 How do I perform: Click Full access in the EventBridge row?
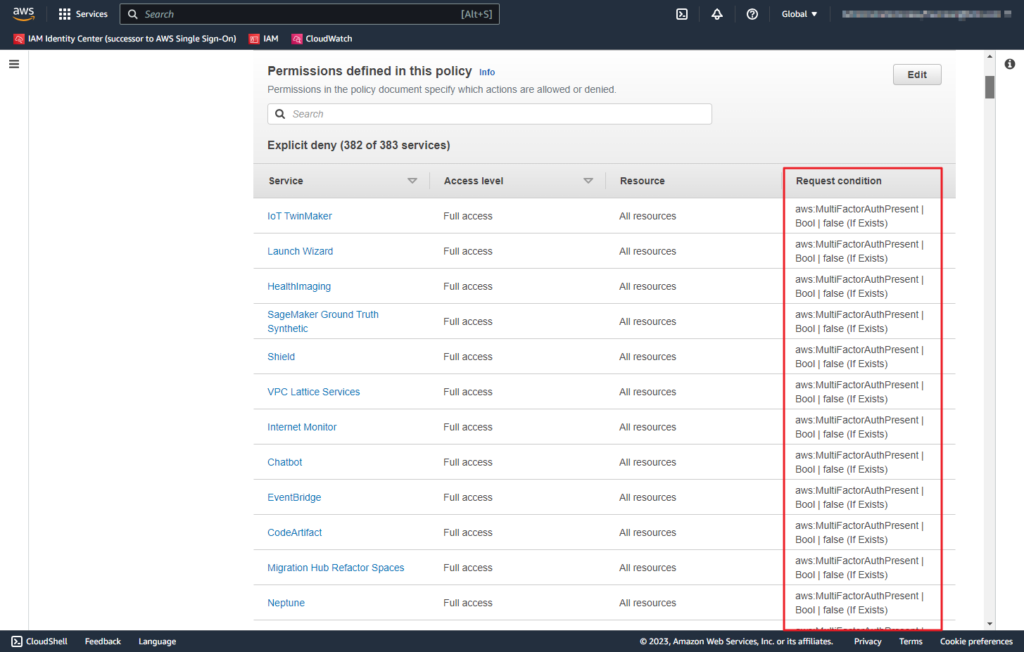(468, 498)
